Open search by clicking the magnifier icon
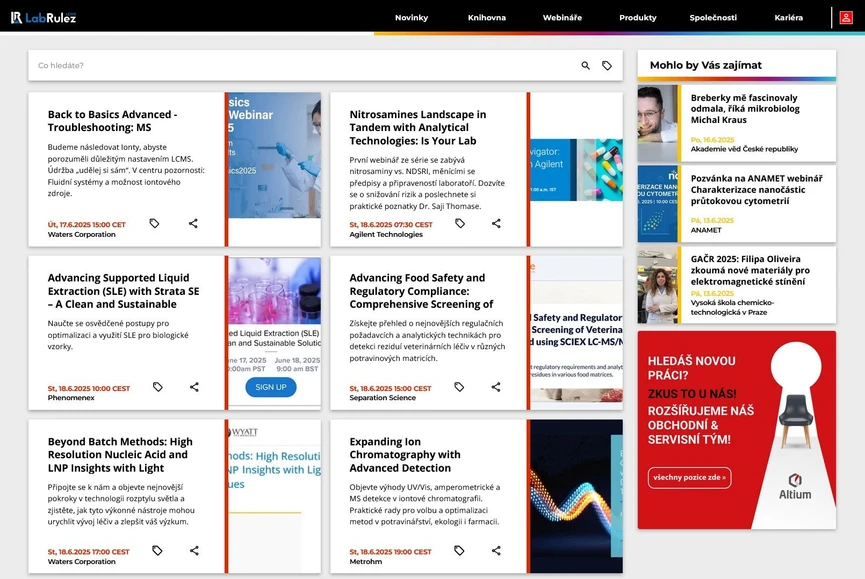Screen dimensions: 865x579 (585, 64)
